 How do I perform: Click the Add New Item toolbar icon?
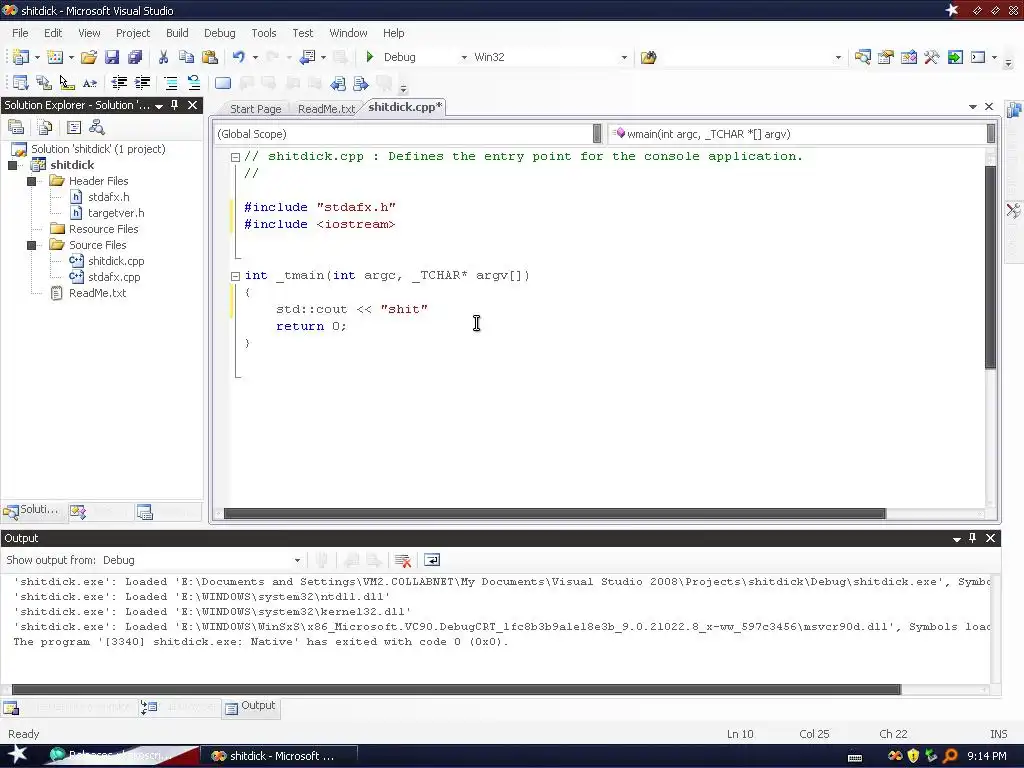(55, 57)
